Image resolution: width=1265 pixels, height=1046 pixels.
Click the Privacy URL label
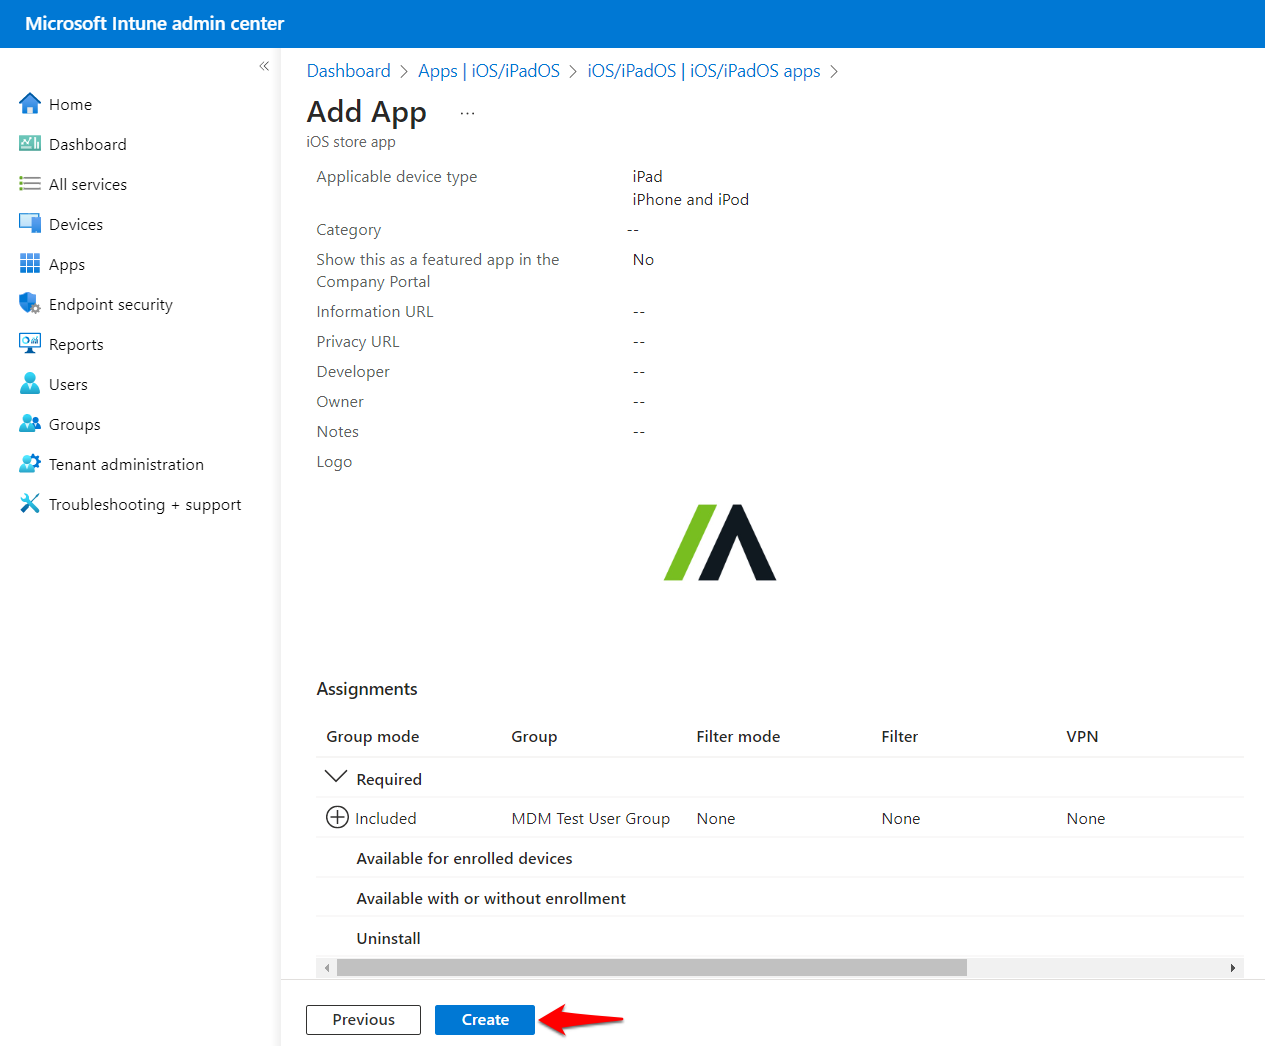coord(358,342)
